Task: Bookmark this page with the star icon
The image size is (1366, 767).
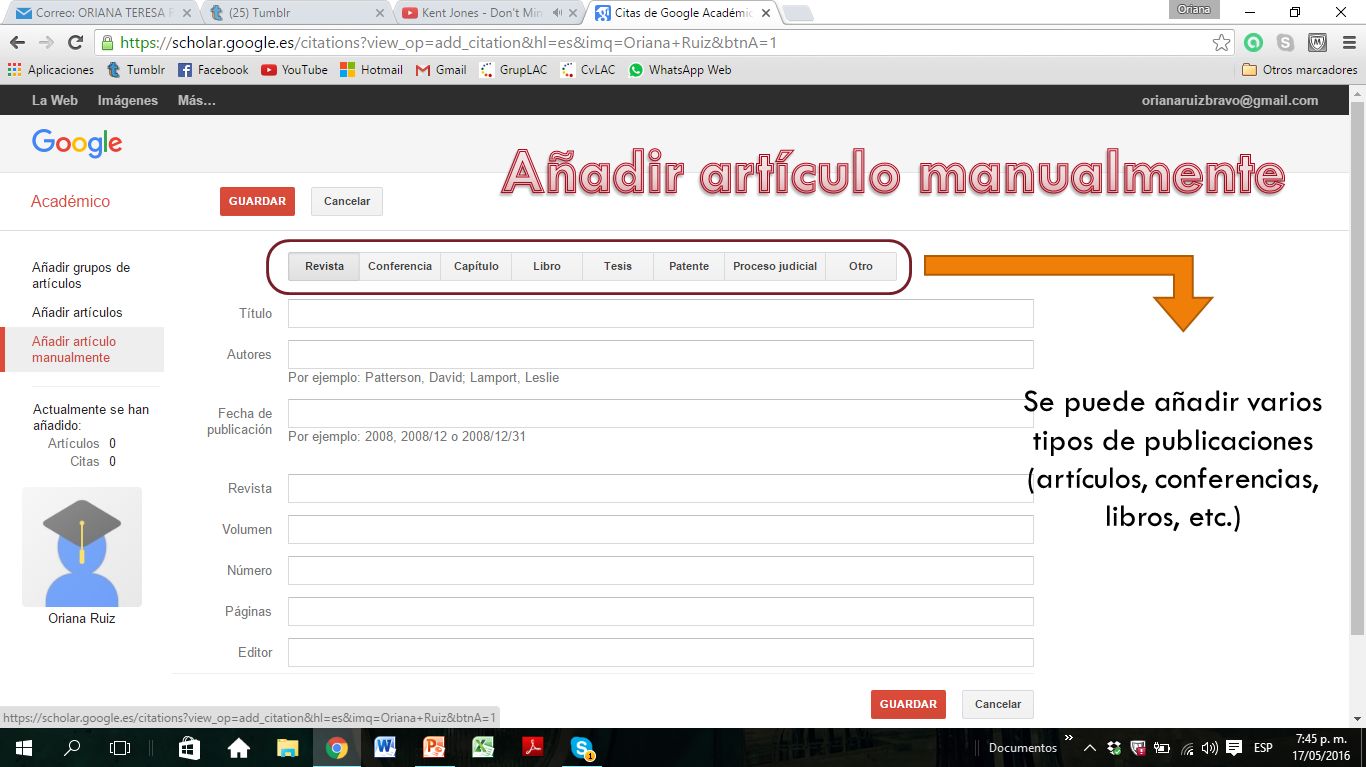Action: pyautogui.click(x=1221, y=43)
